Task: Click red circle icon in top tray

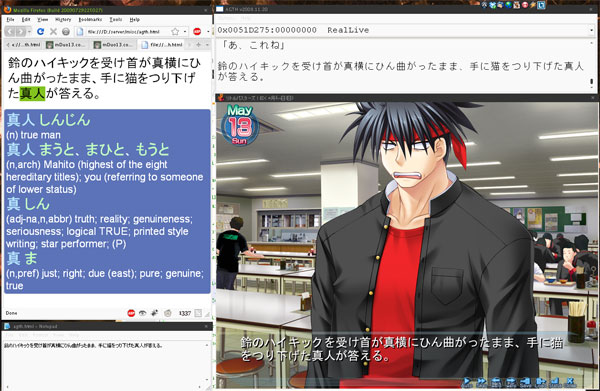Action: 525,5
